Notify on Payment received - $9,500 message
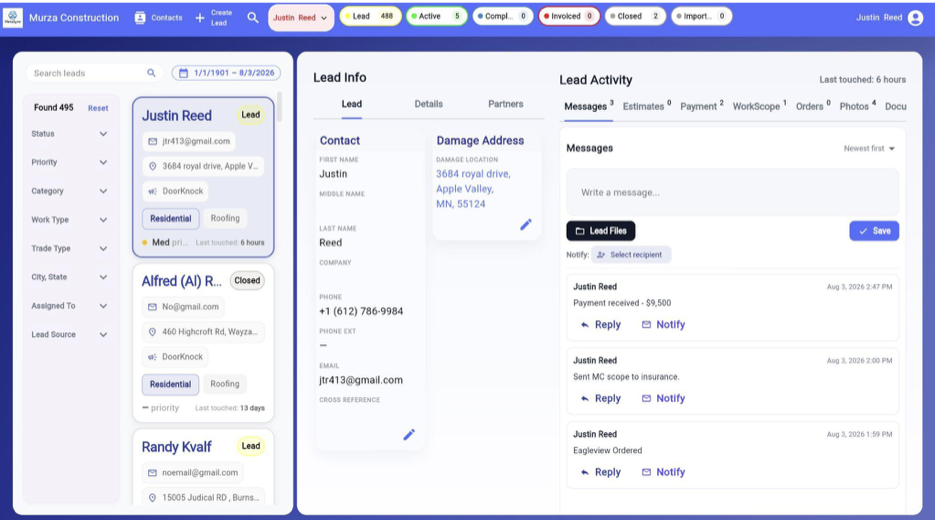 (663, 325)
